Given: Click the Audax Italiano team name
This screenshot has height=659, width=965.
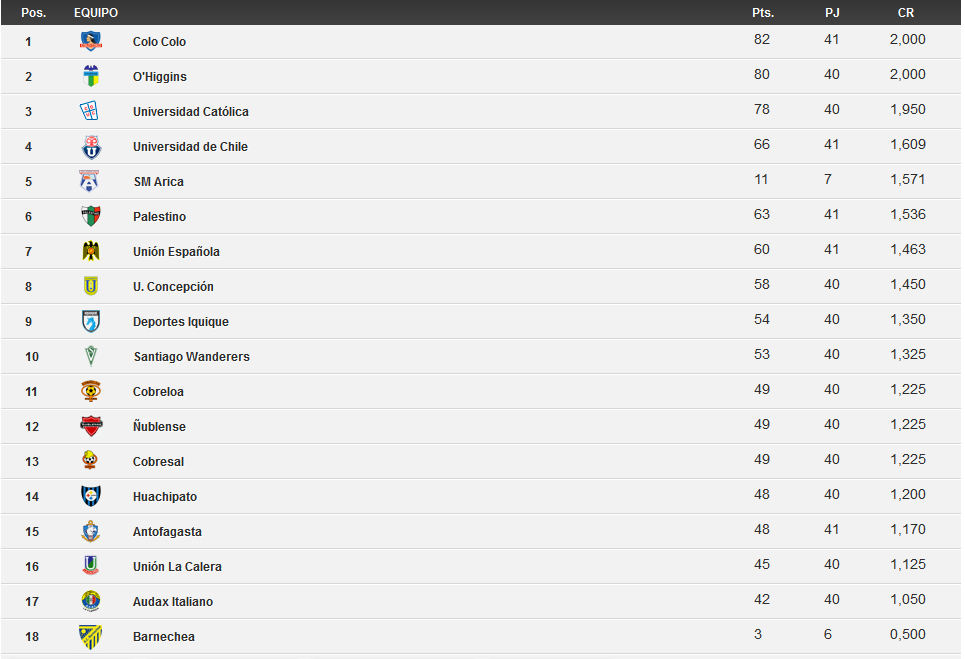Looking at the screenshot, I should click(173, 602).
